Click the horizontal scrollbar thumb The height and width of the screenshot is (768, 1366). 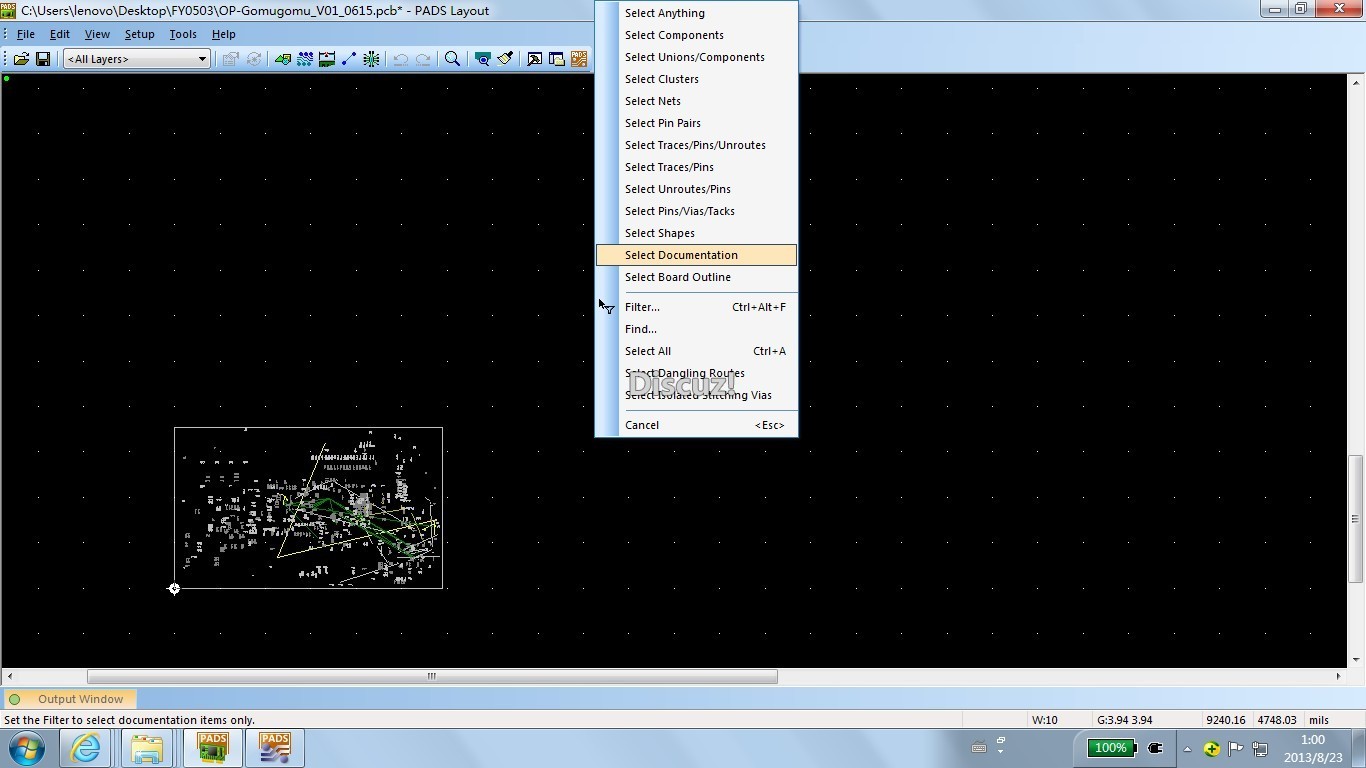coord(432,677)
